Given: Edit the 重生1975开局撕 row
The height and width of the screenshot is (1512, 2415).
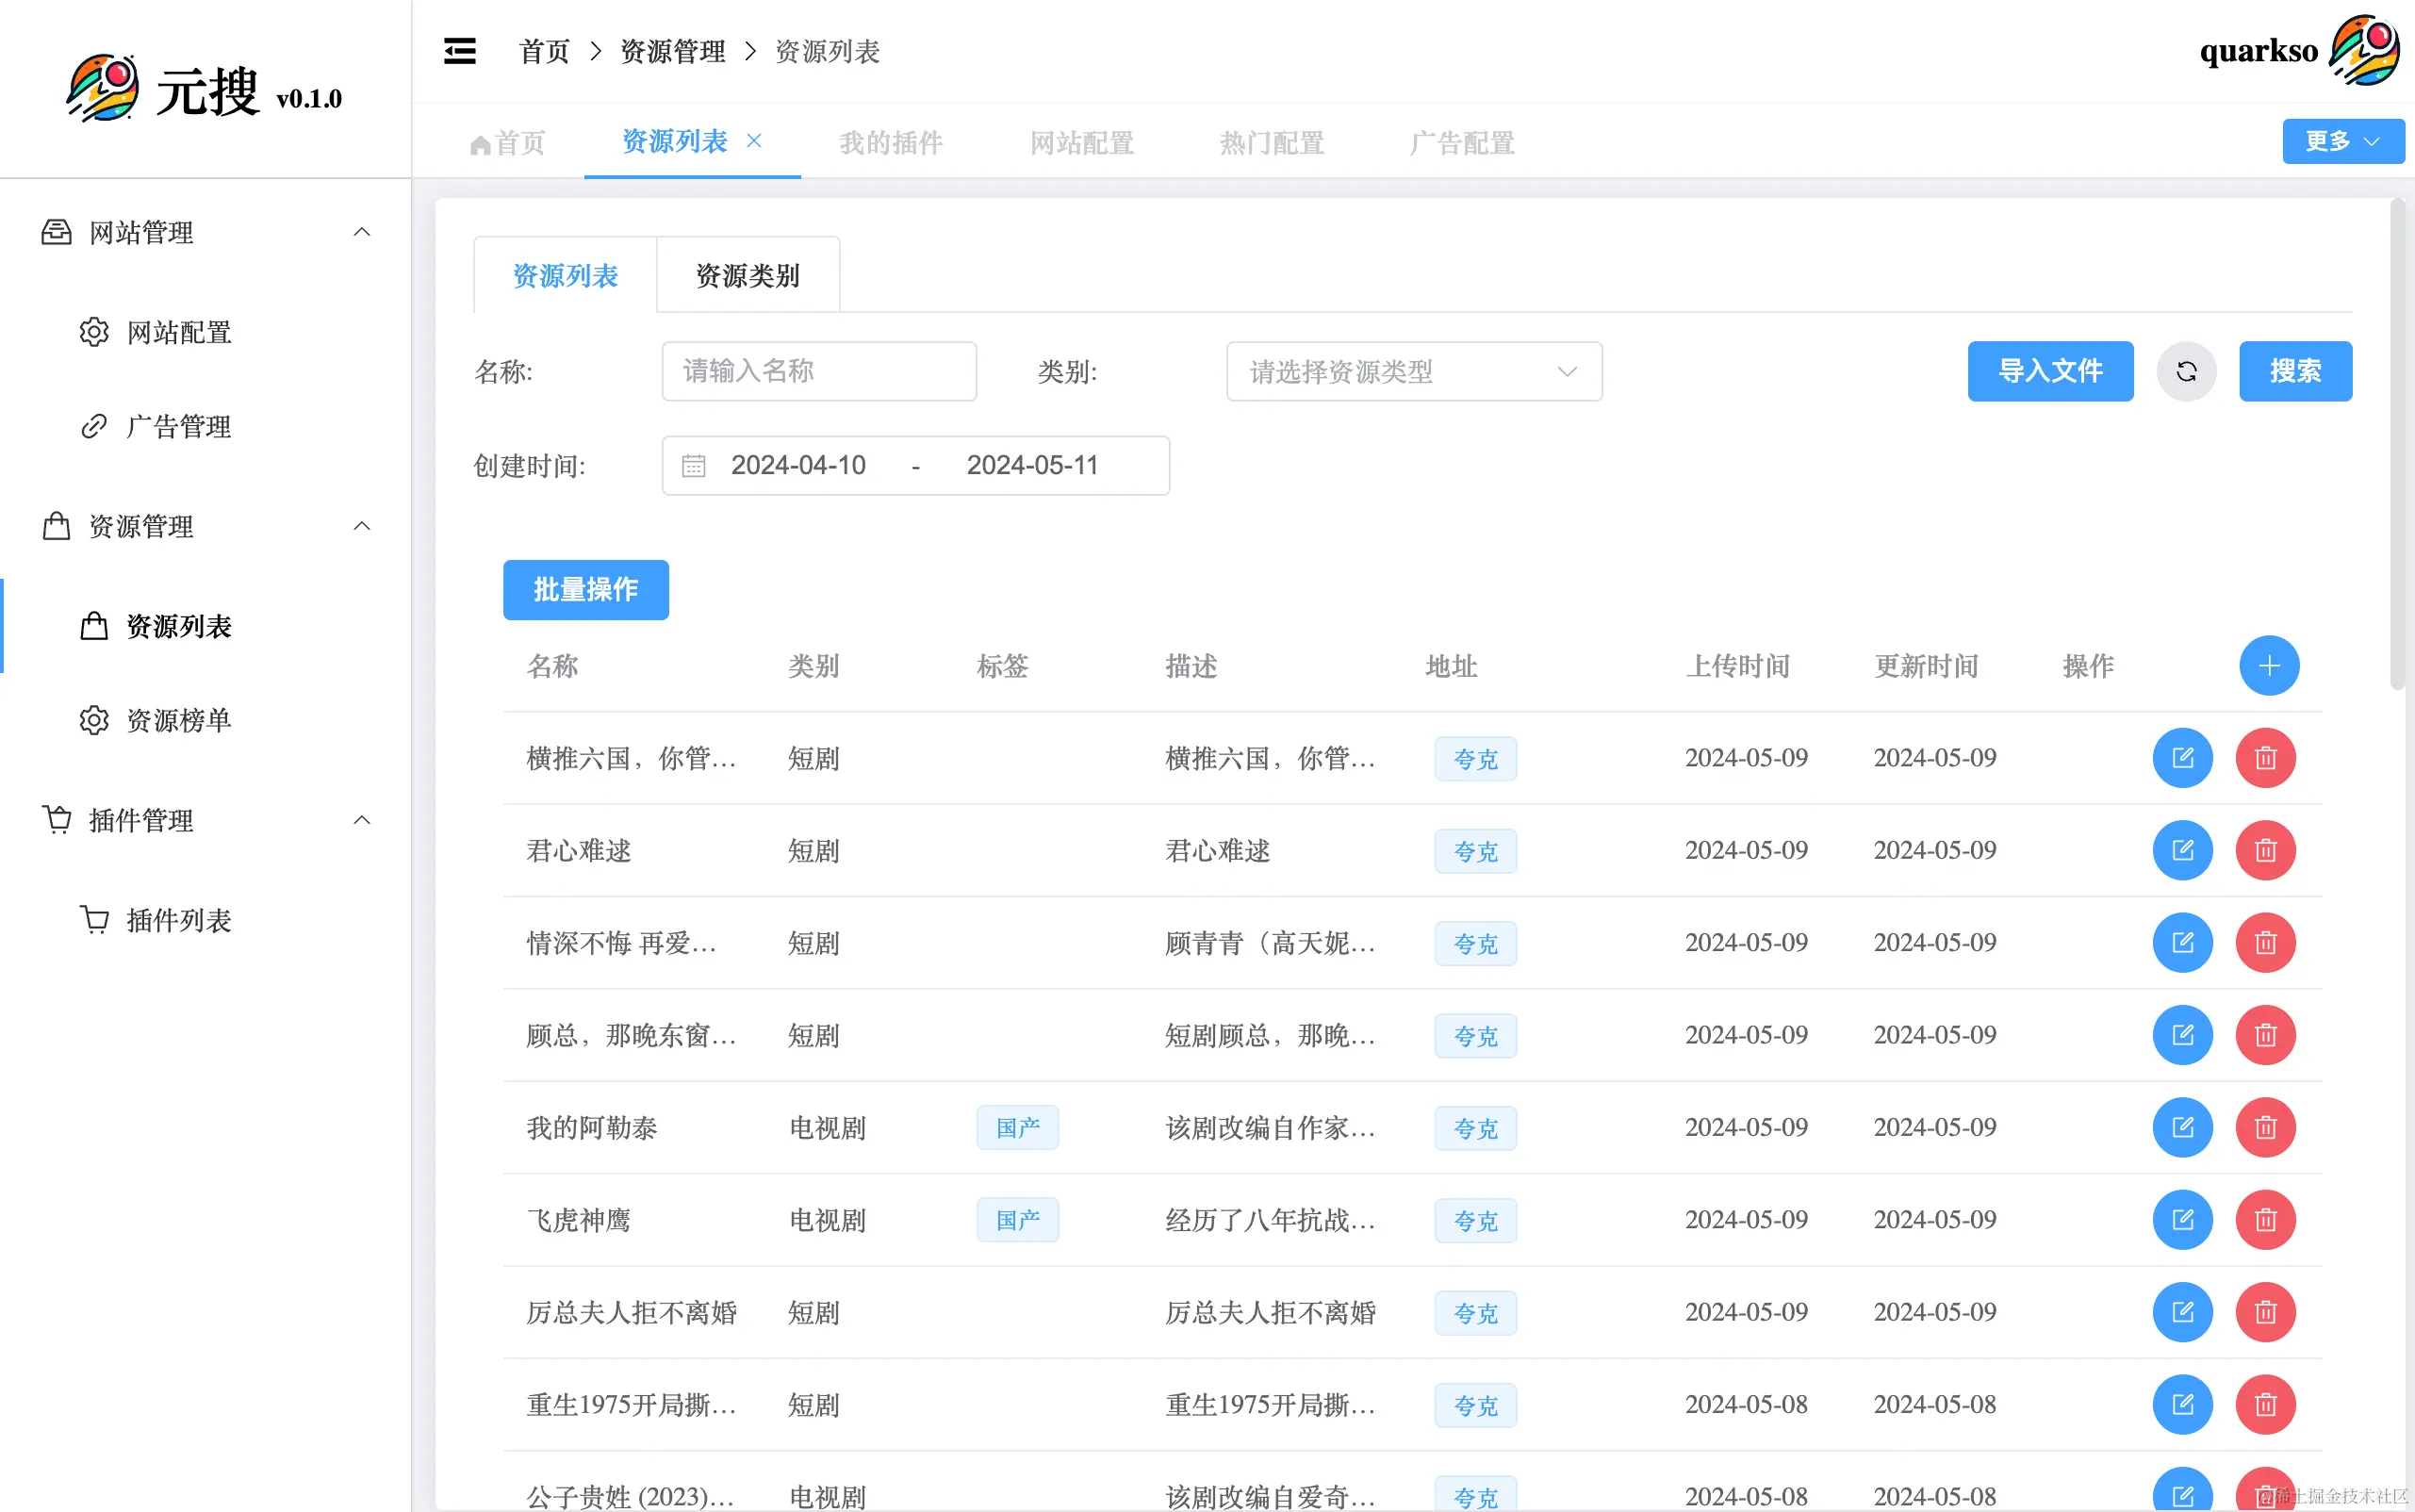Looking at the screenshot, I should [2182, 1404].
